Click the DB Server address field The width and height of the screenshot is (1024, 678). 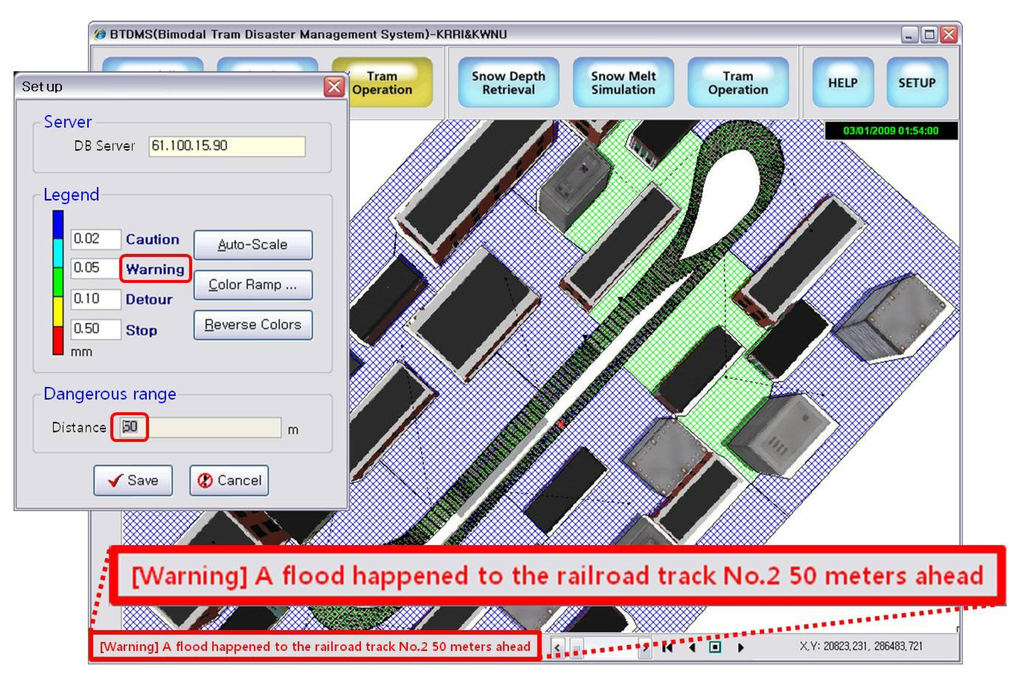226,146
